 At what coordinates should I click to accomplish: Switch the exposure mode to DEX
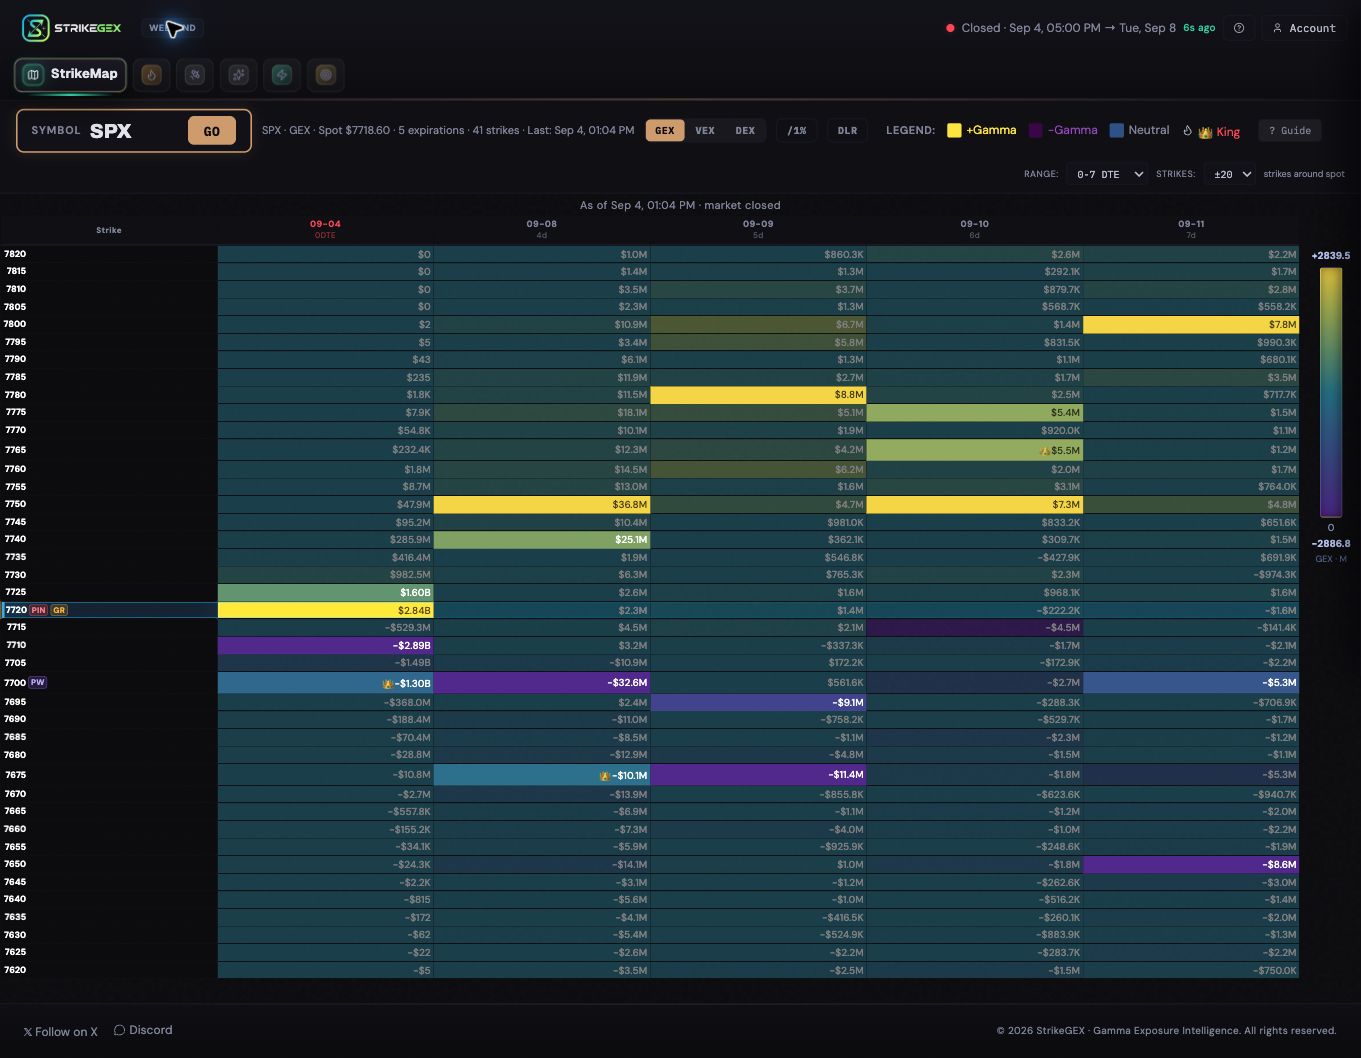click(x=745, y=131)
